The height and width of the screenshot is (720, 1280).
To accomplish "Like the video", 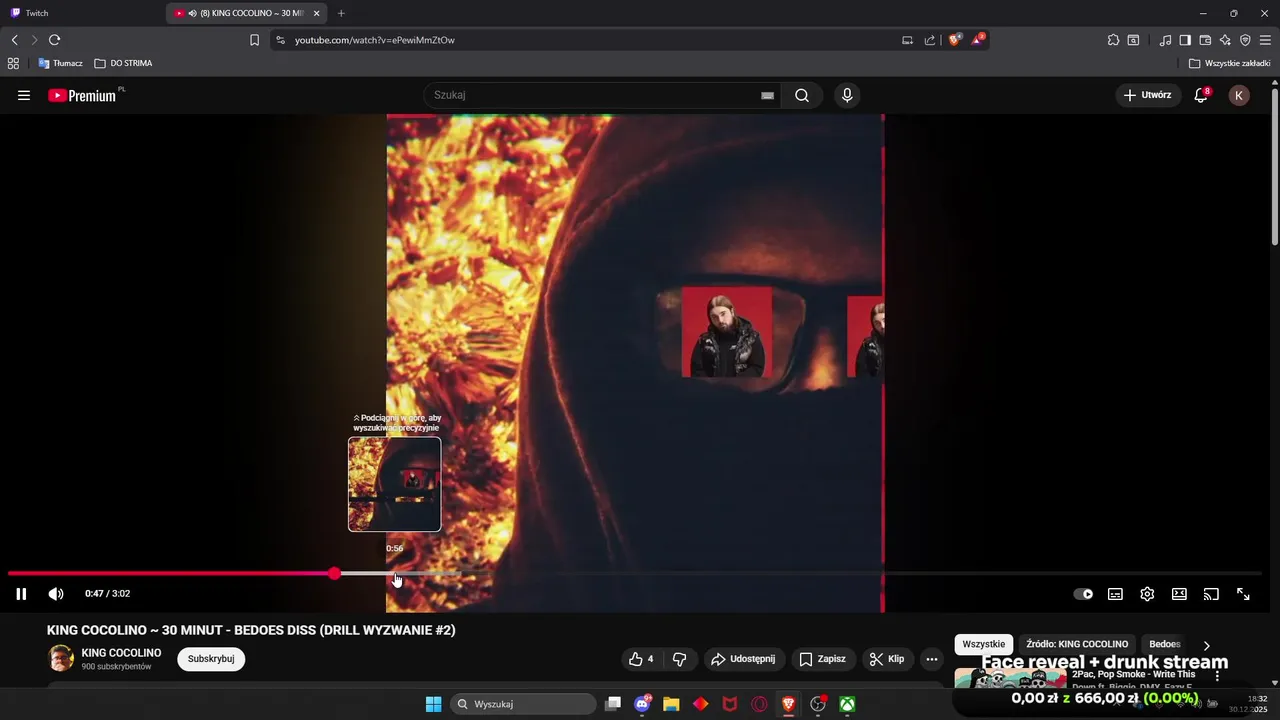I will coord(640,659).
